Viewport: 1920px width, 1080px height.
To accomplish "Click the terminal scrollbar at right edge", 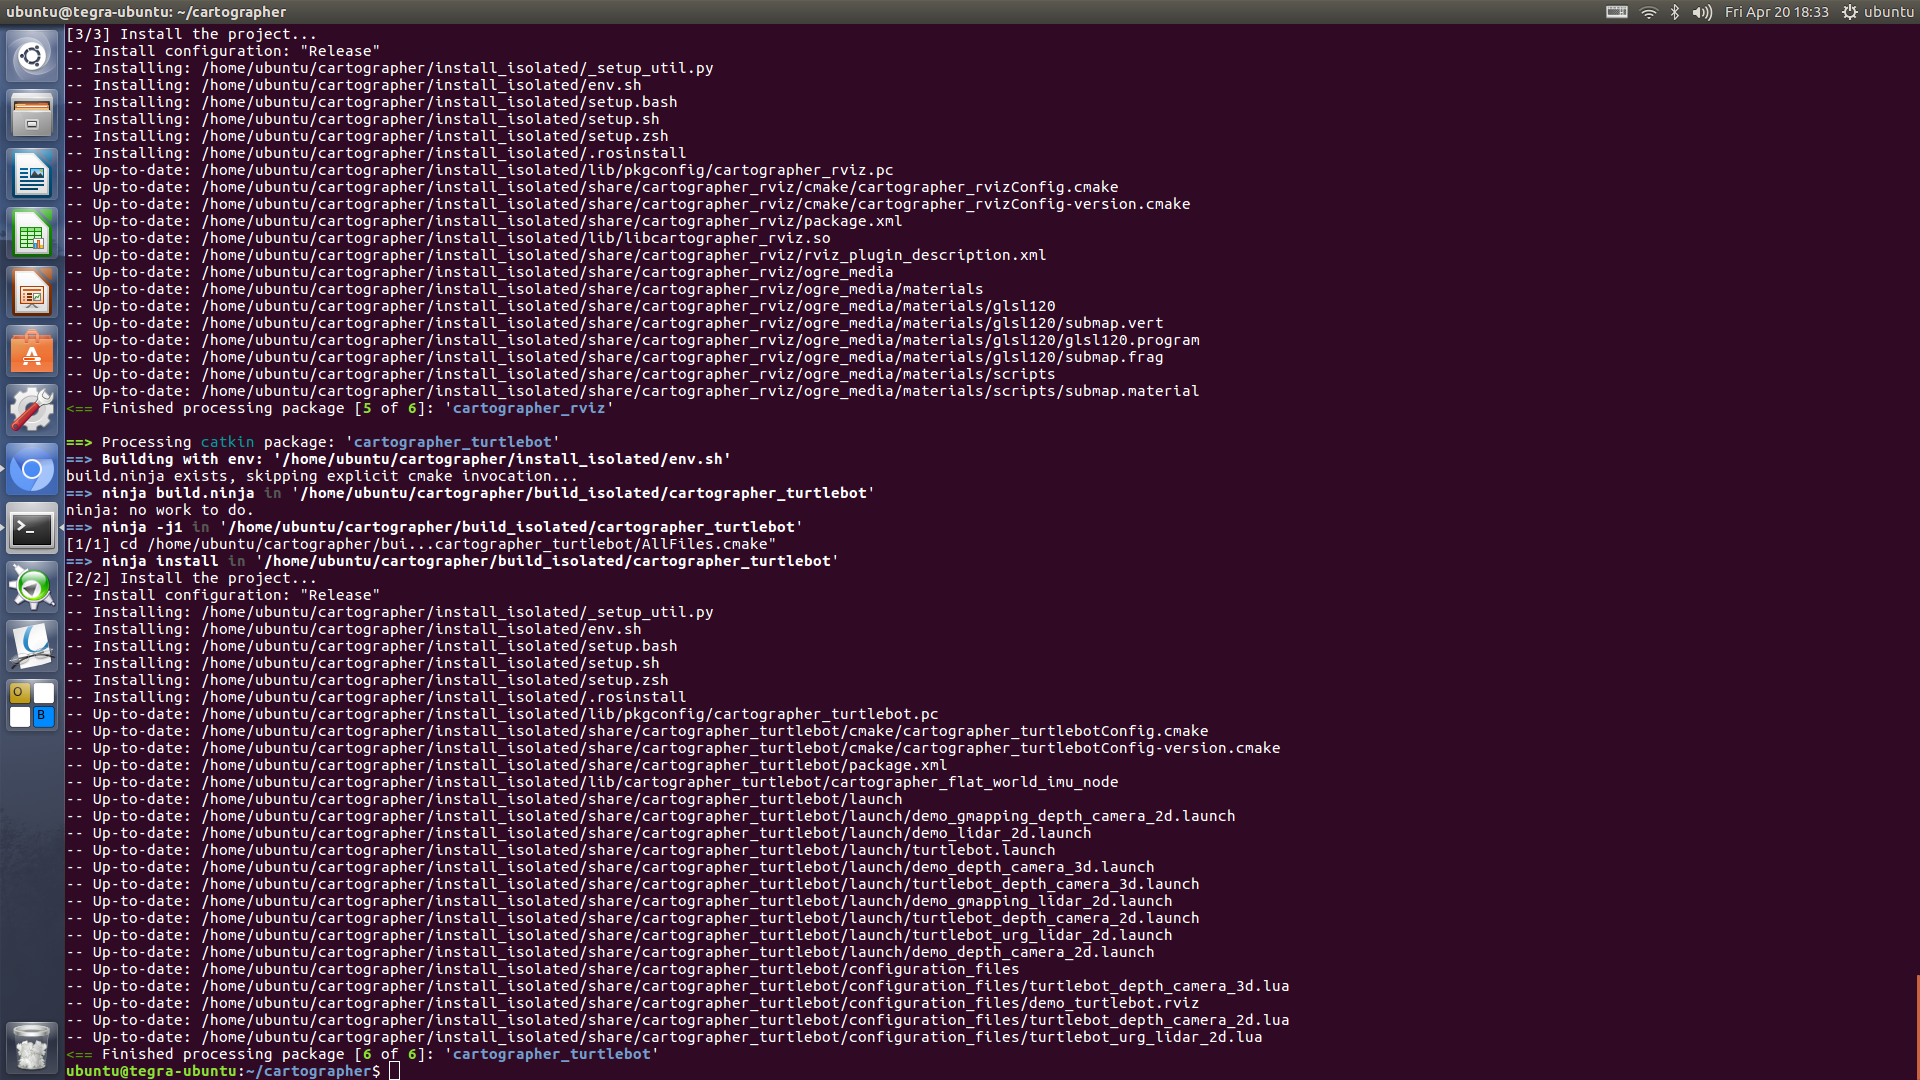I will click(x=1916, y=1025).
